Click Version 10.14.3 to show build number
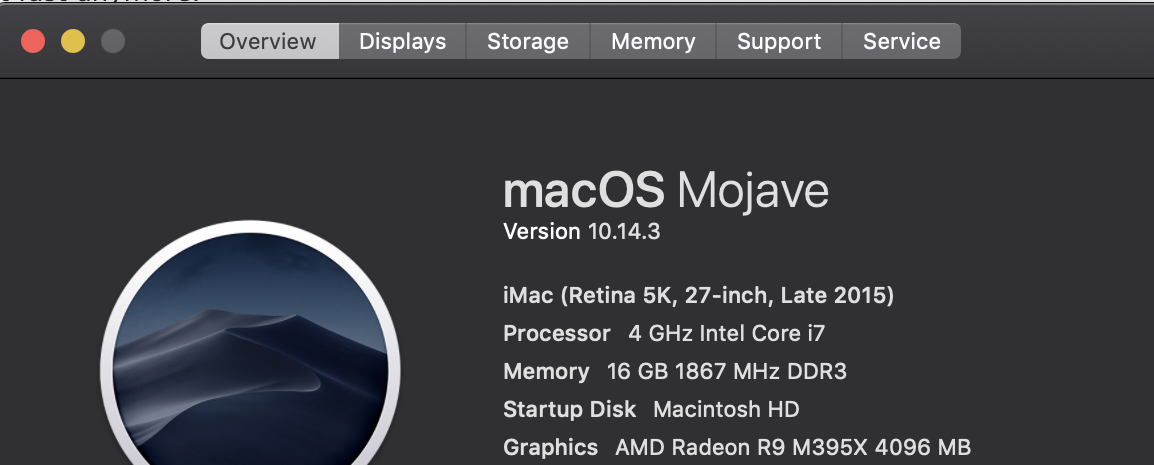The image size is (1154, 465). click(581, 232)
